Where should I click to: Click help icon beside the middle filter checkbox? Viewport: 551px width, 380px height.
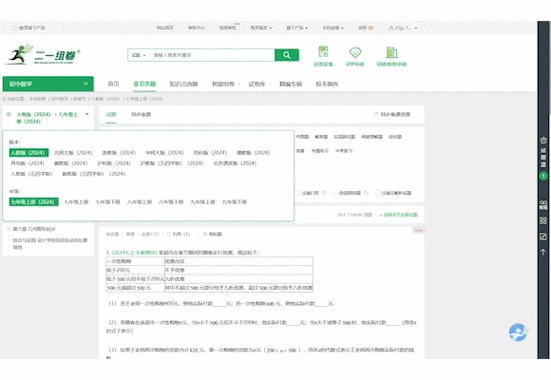(366, 193)
